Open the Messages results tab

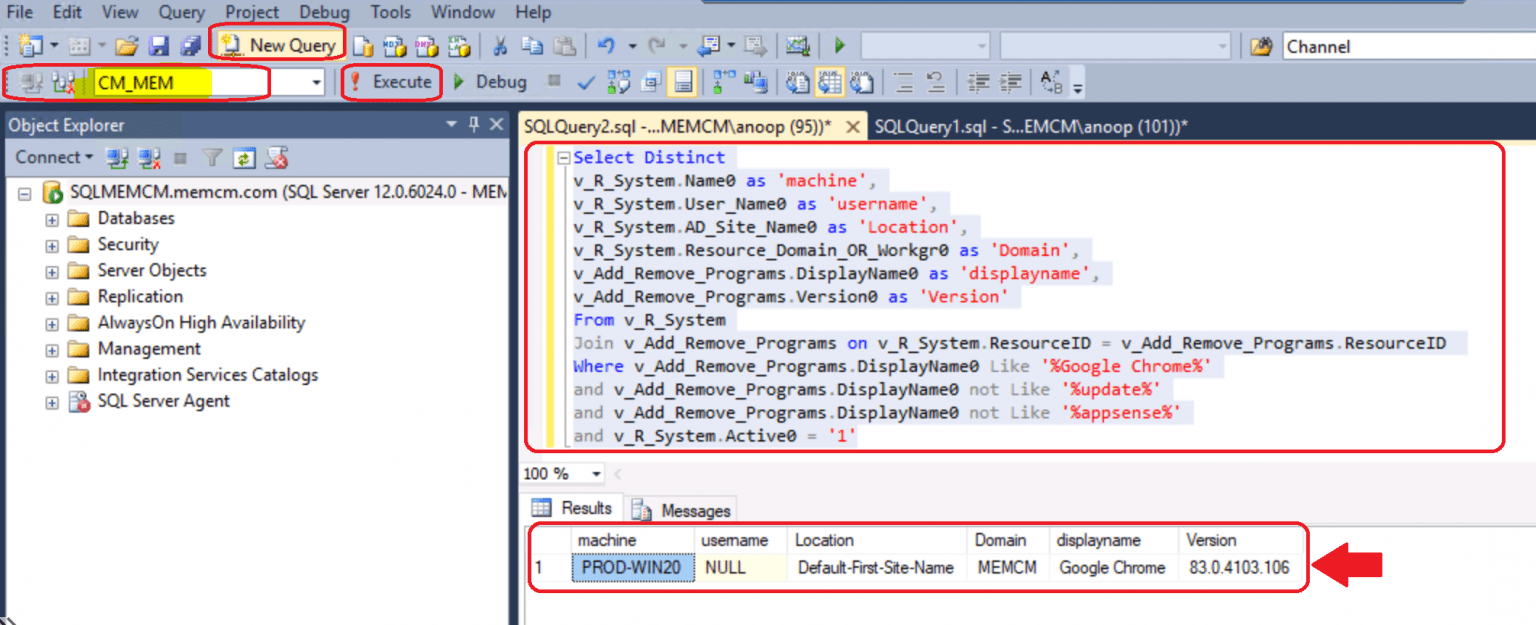point(683,510)
